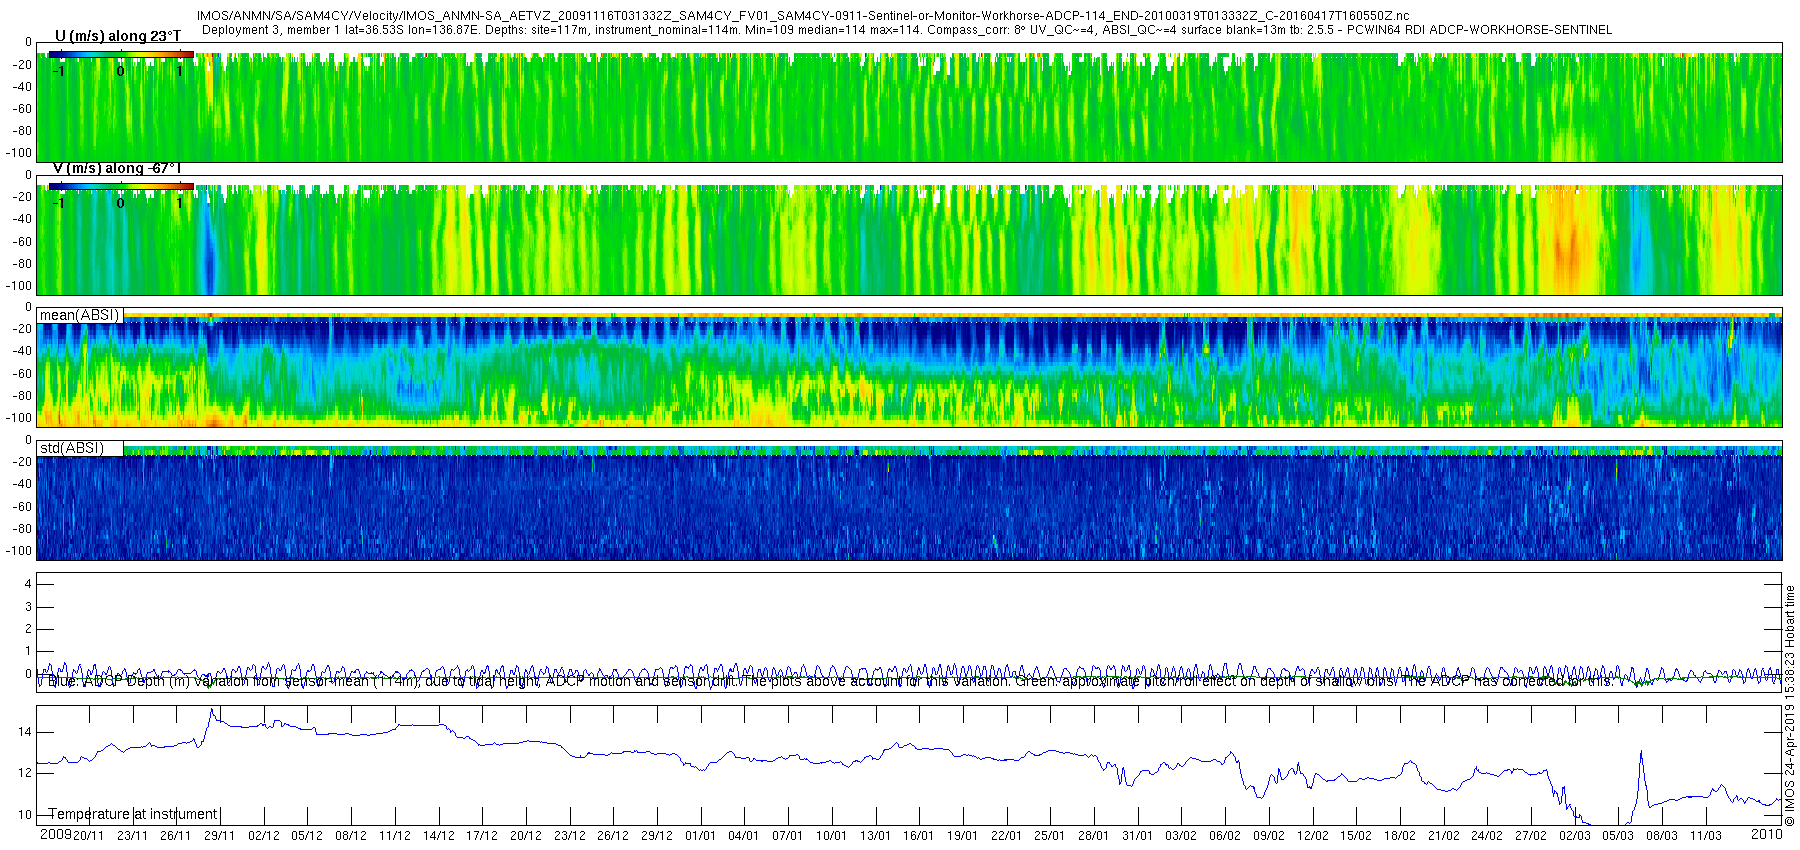Click the "20/11" date tick label
The width and height of the screenshot is (1800, 850).
click(x=89, y=835)
